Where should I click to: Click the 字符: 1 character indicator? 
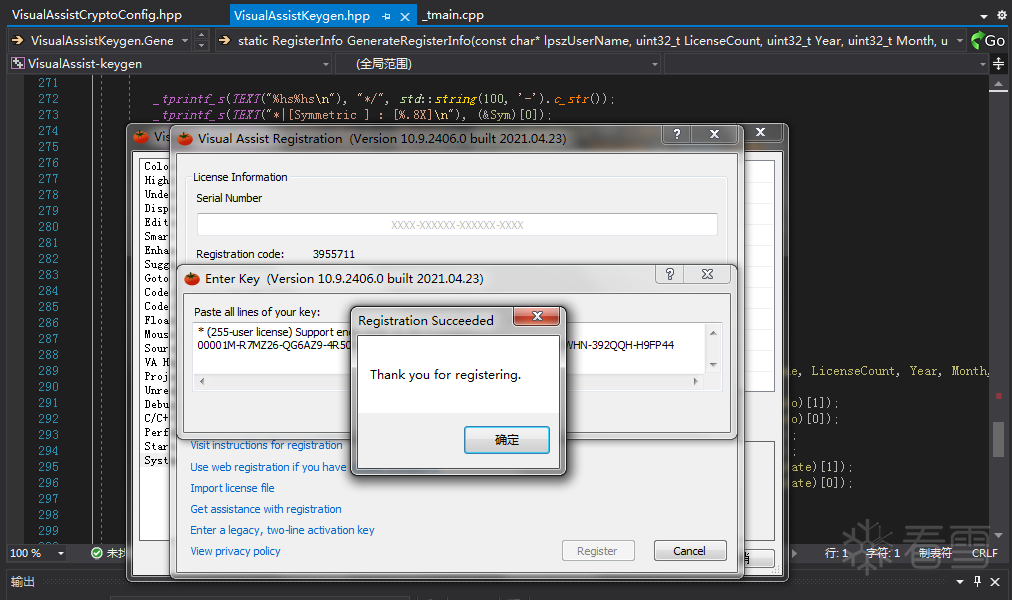click(883, 553)
